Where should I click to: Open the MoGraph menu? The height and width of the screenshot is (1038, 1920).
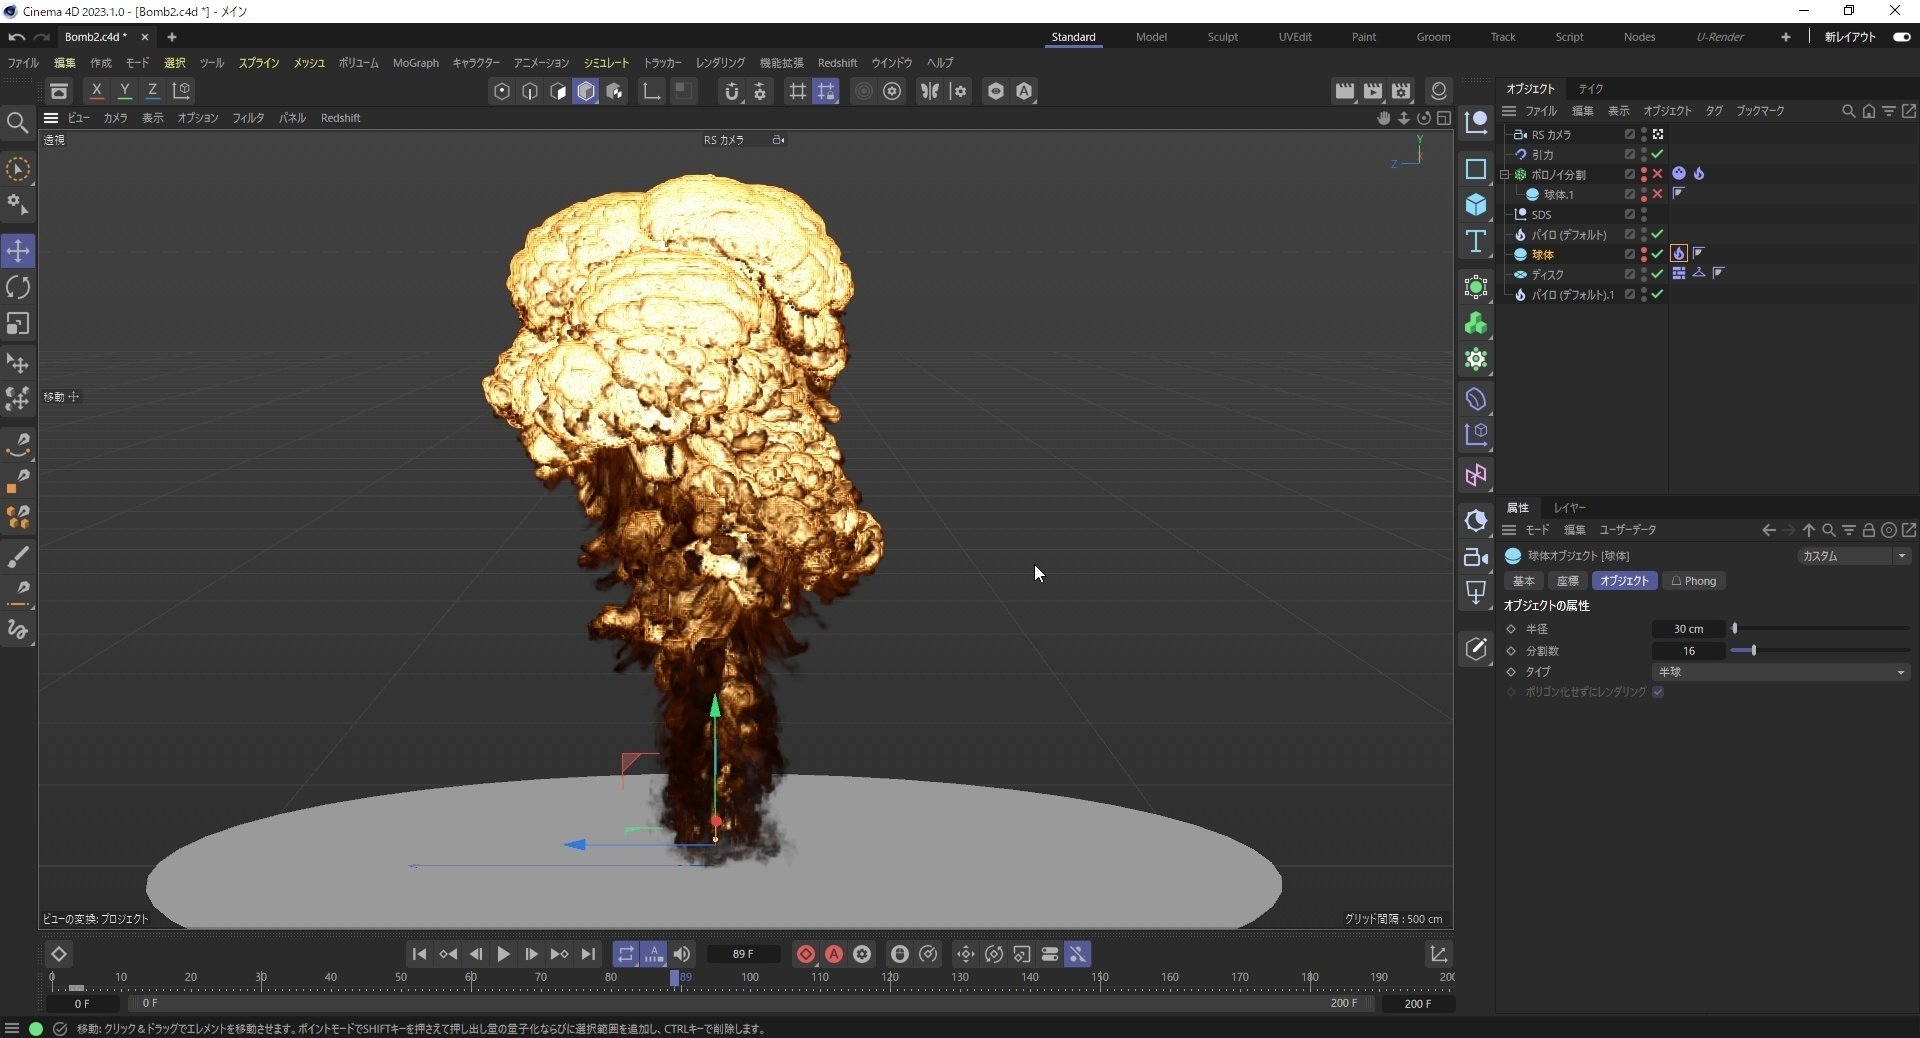coord(415,63)
